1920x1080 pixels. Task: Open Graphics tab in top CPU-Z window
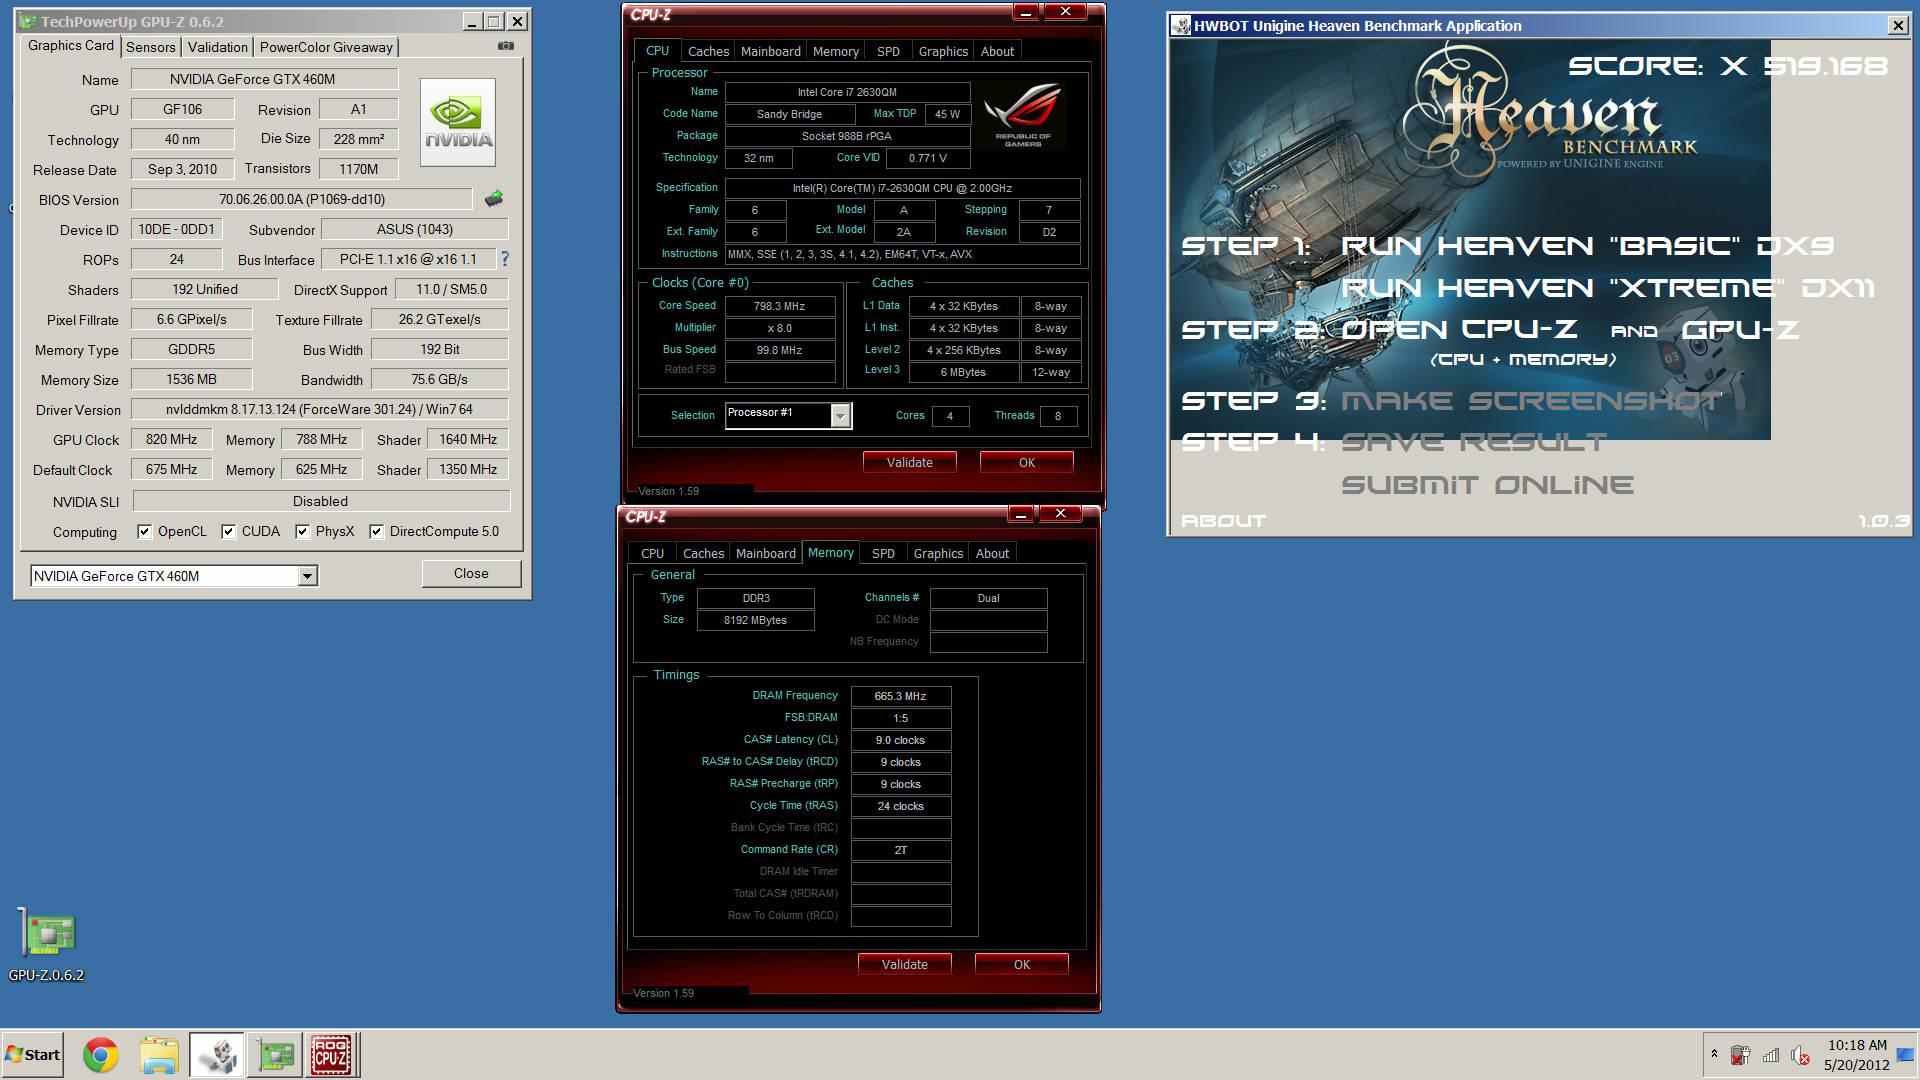point(943,51)
